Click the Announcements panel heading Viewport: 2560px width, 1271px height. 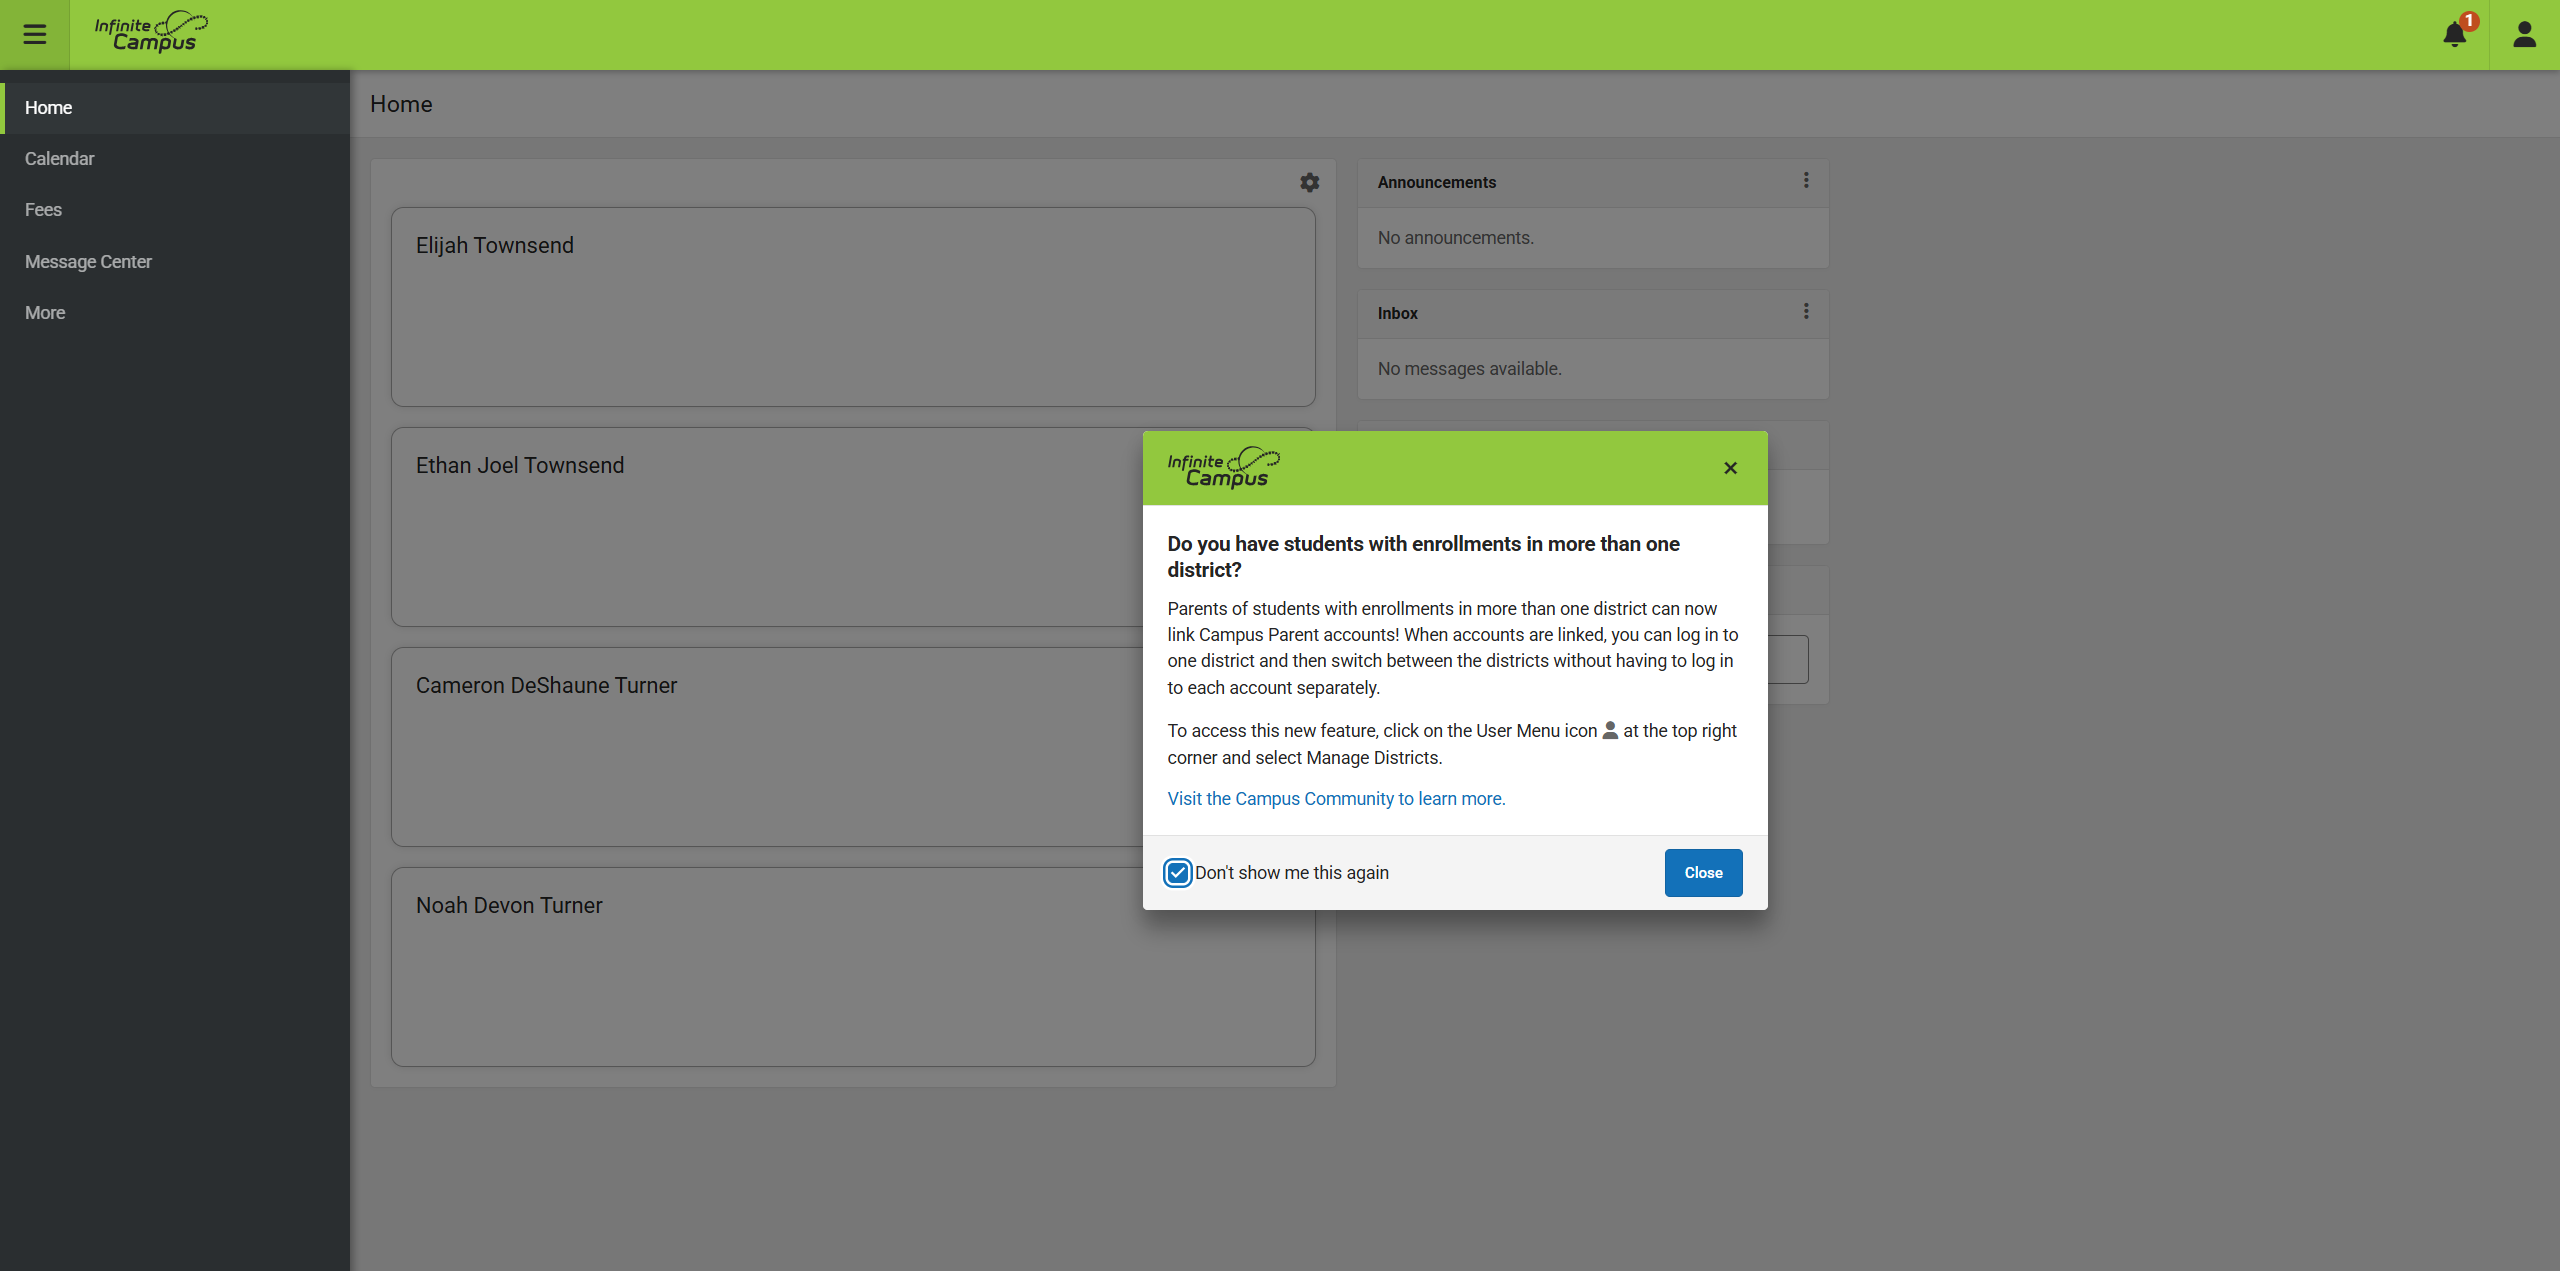pos(1436,182)
